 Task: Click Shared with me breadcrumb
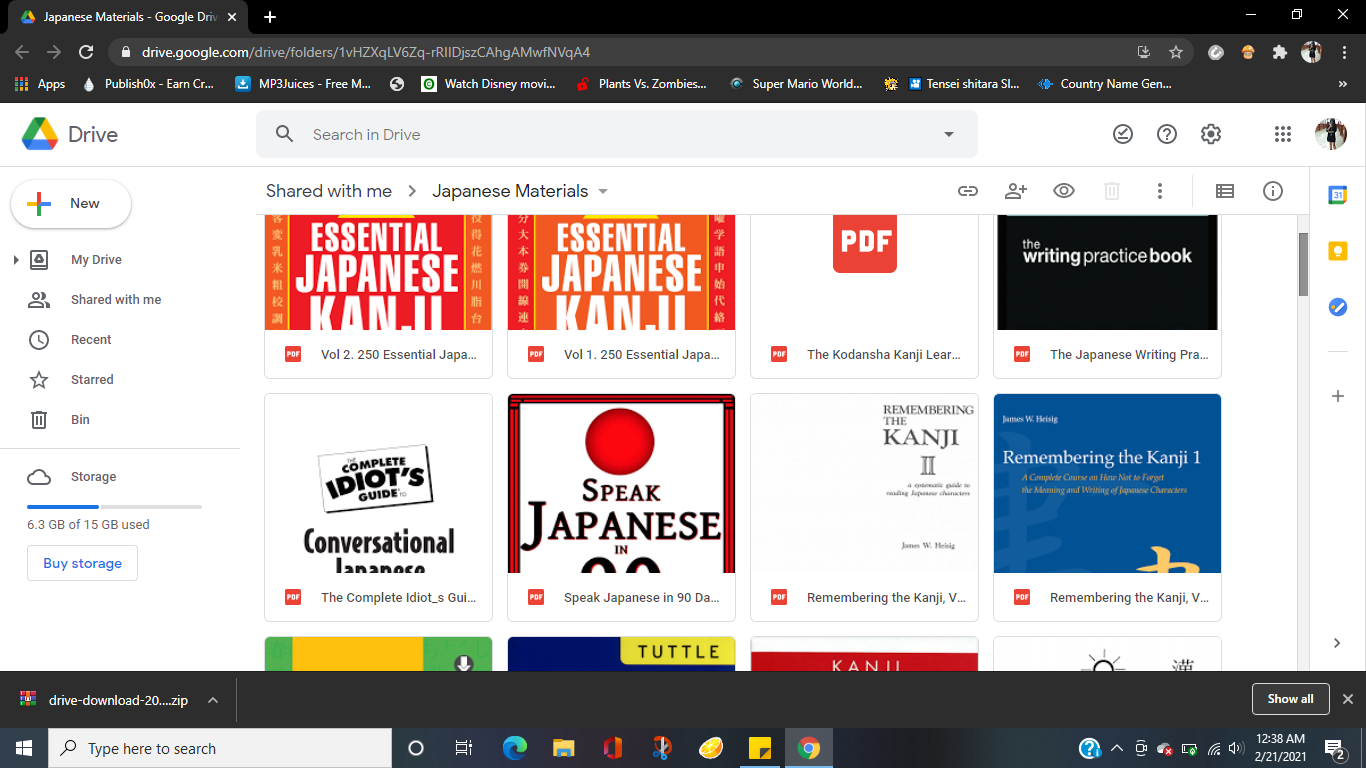click(329, 191)
